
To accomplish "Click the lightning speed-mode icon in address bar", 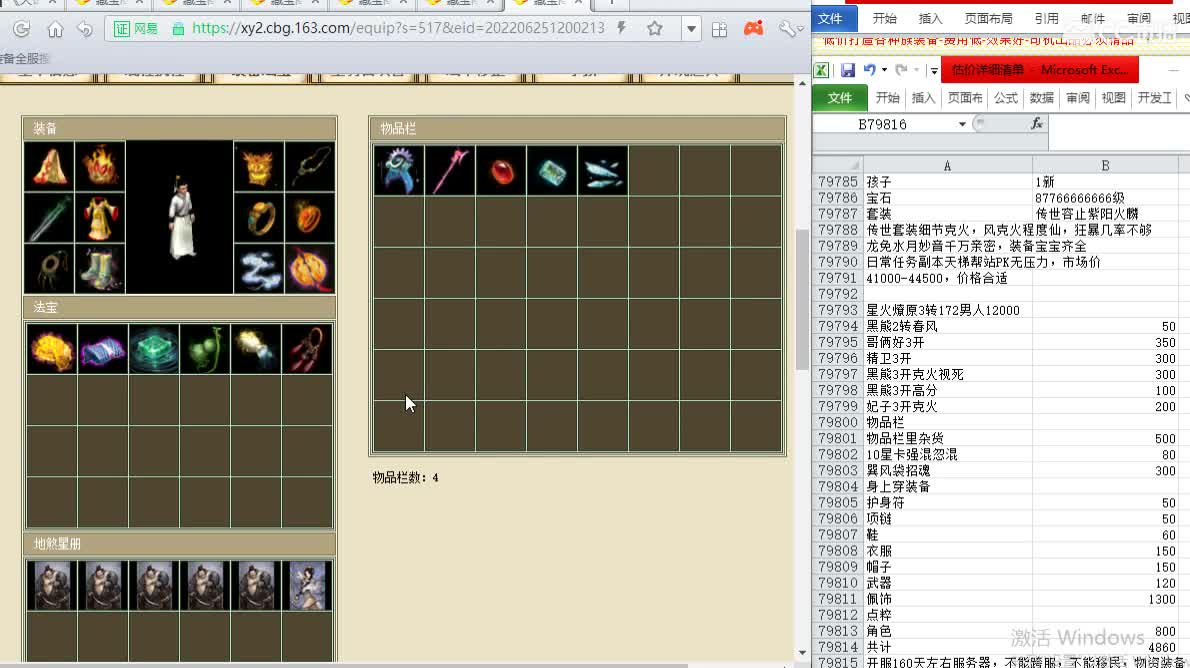I will click(622, 28).
